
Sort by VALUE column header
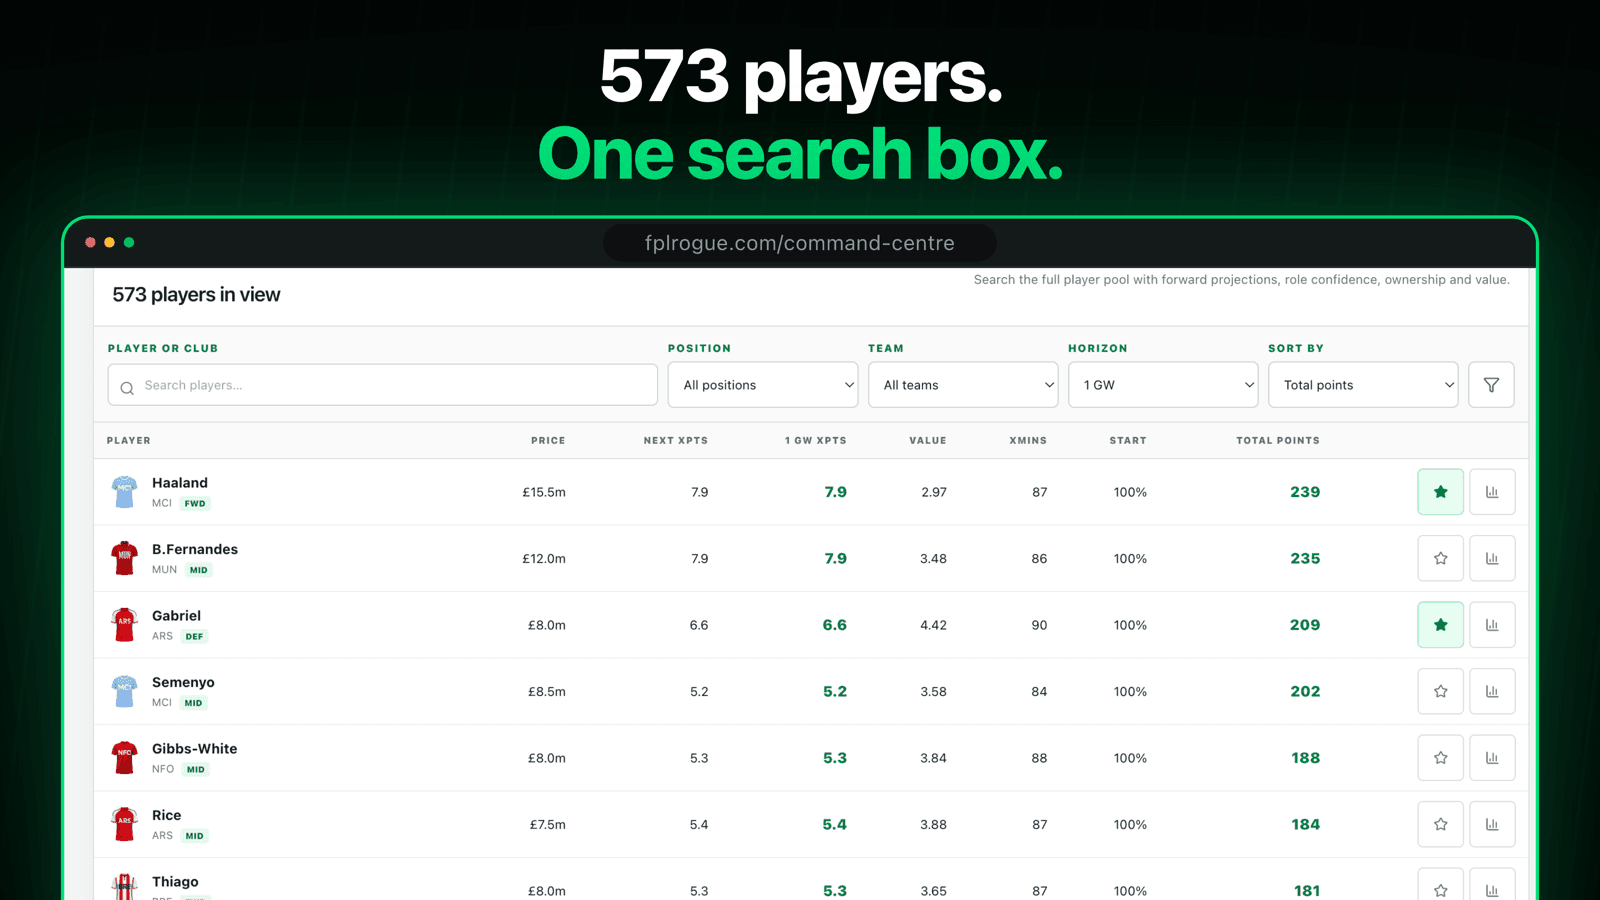click(x=928, y=440)
